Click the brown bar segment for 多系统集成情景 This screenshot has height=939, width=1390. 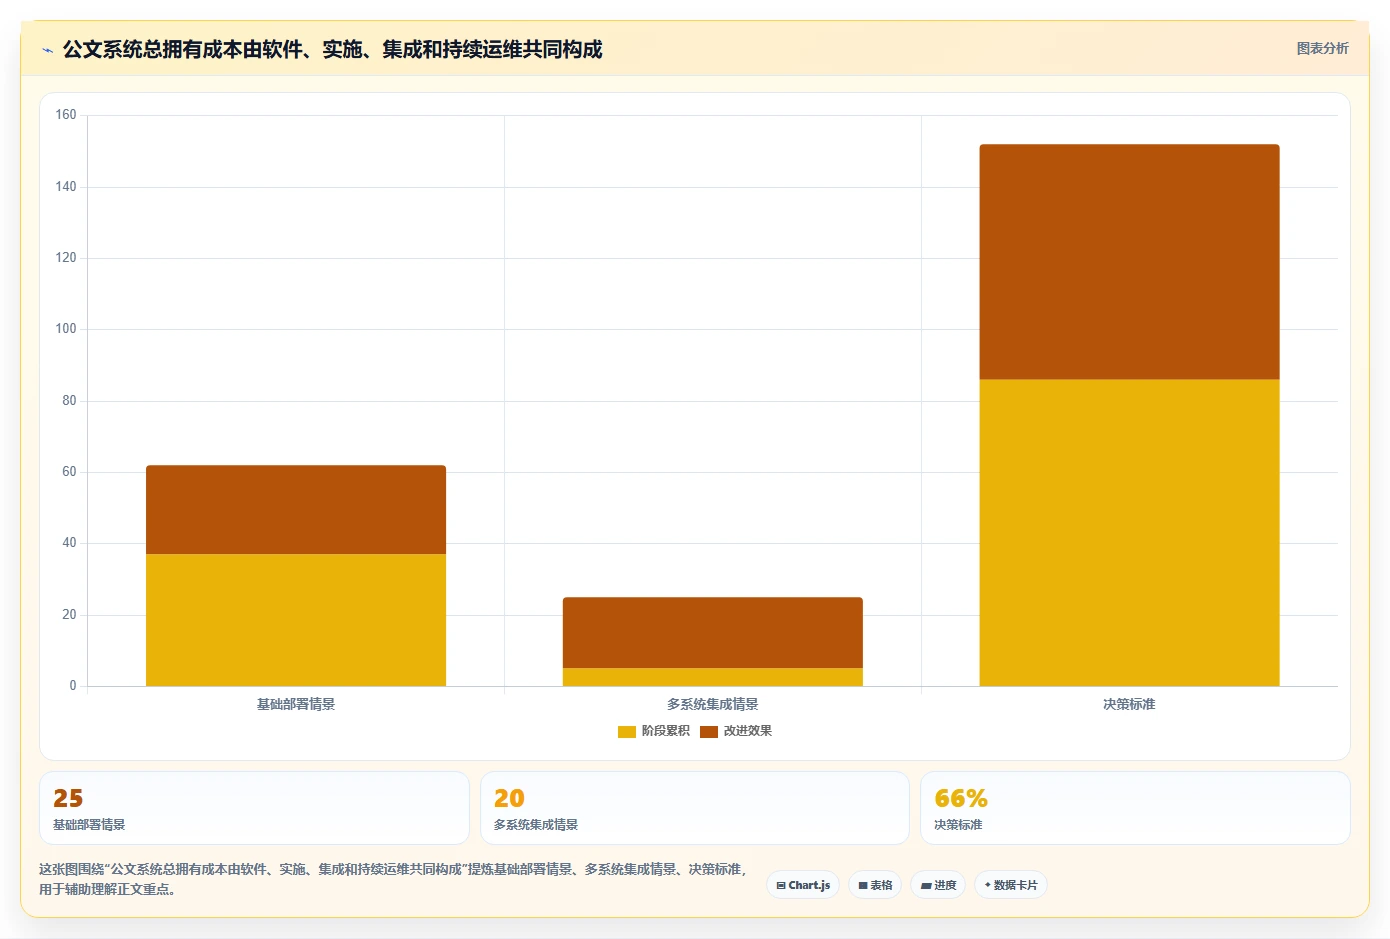pyautogui.click(x=713, y=633)
